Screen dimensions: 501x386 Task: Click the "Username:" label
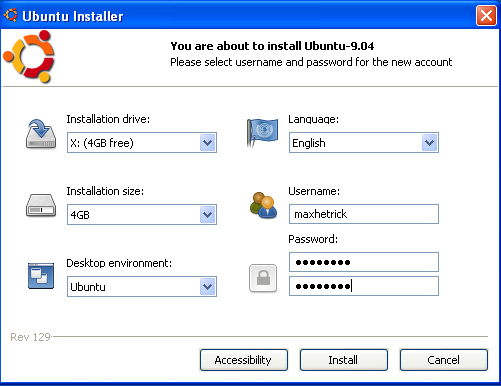(x=314, y=191)
